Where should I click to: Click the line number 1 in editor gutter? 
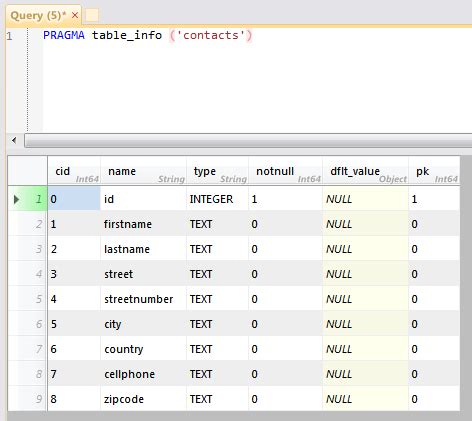click(x=9, y=36)
